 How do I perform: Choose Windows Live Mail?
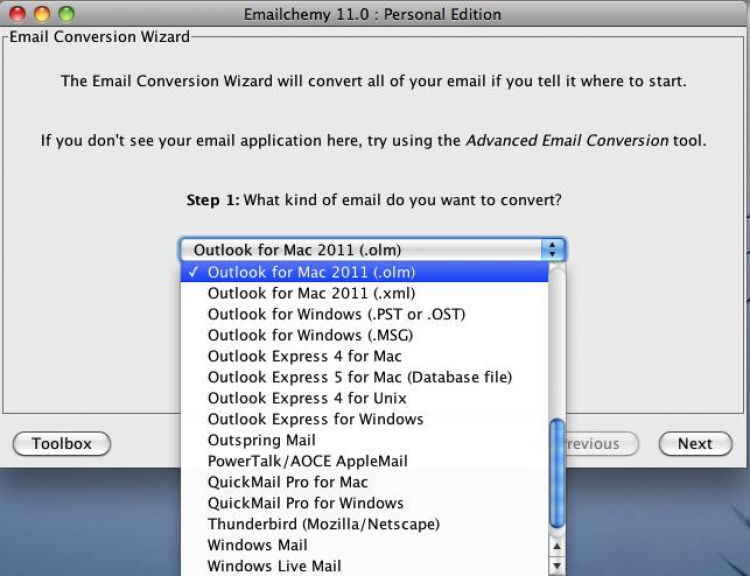pyautogui.click(x=364, y=566)
